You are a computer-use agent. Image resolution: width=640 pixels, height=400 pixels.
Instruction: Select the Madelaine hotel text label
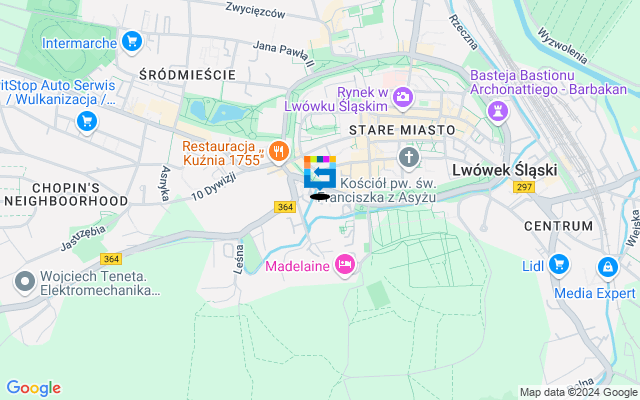[297, 266]
